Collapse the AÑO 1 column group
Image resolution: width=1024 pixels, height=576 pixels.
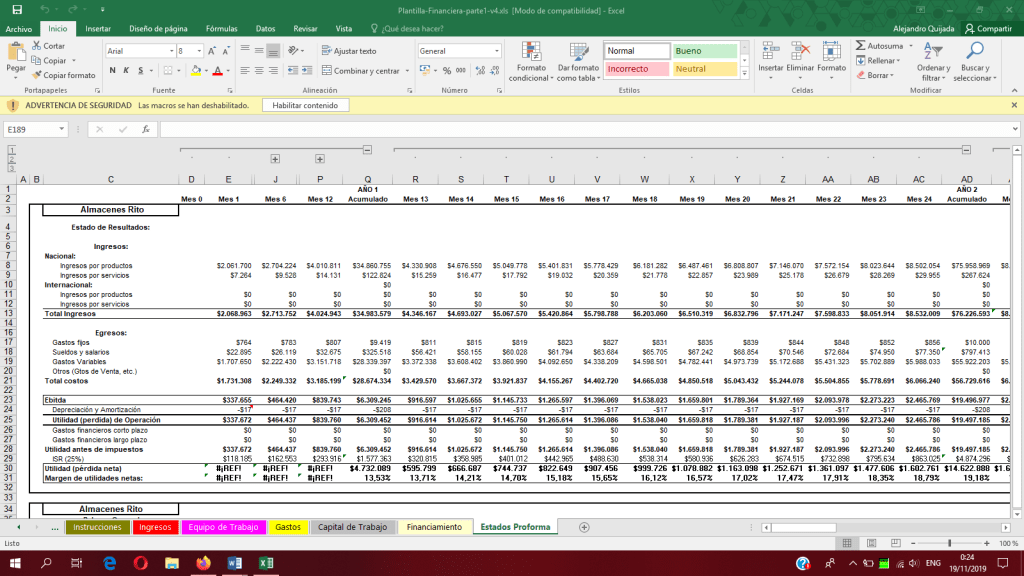coord(367,149)
